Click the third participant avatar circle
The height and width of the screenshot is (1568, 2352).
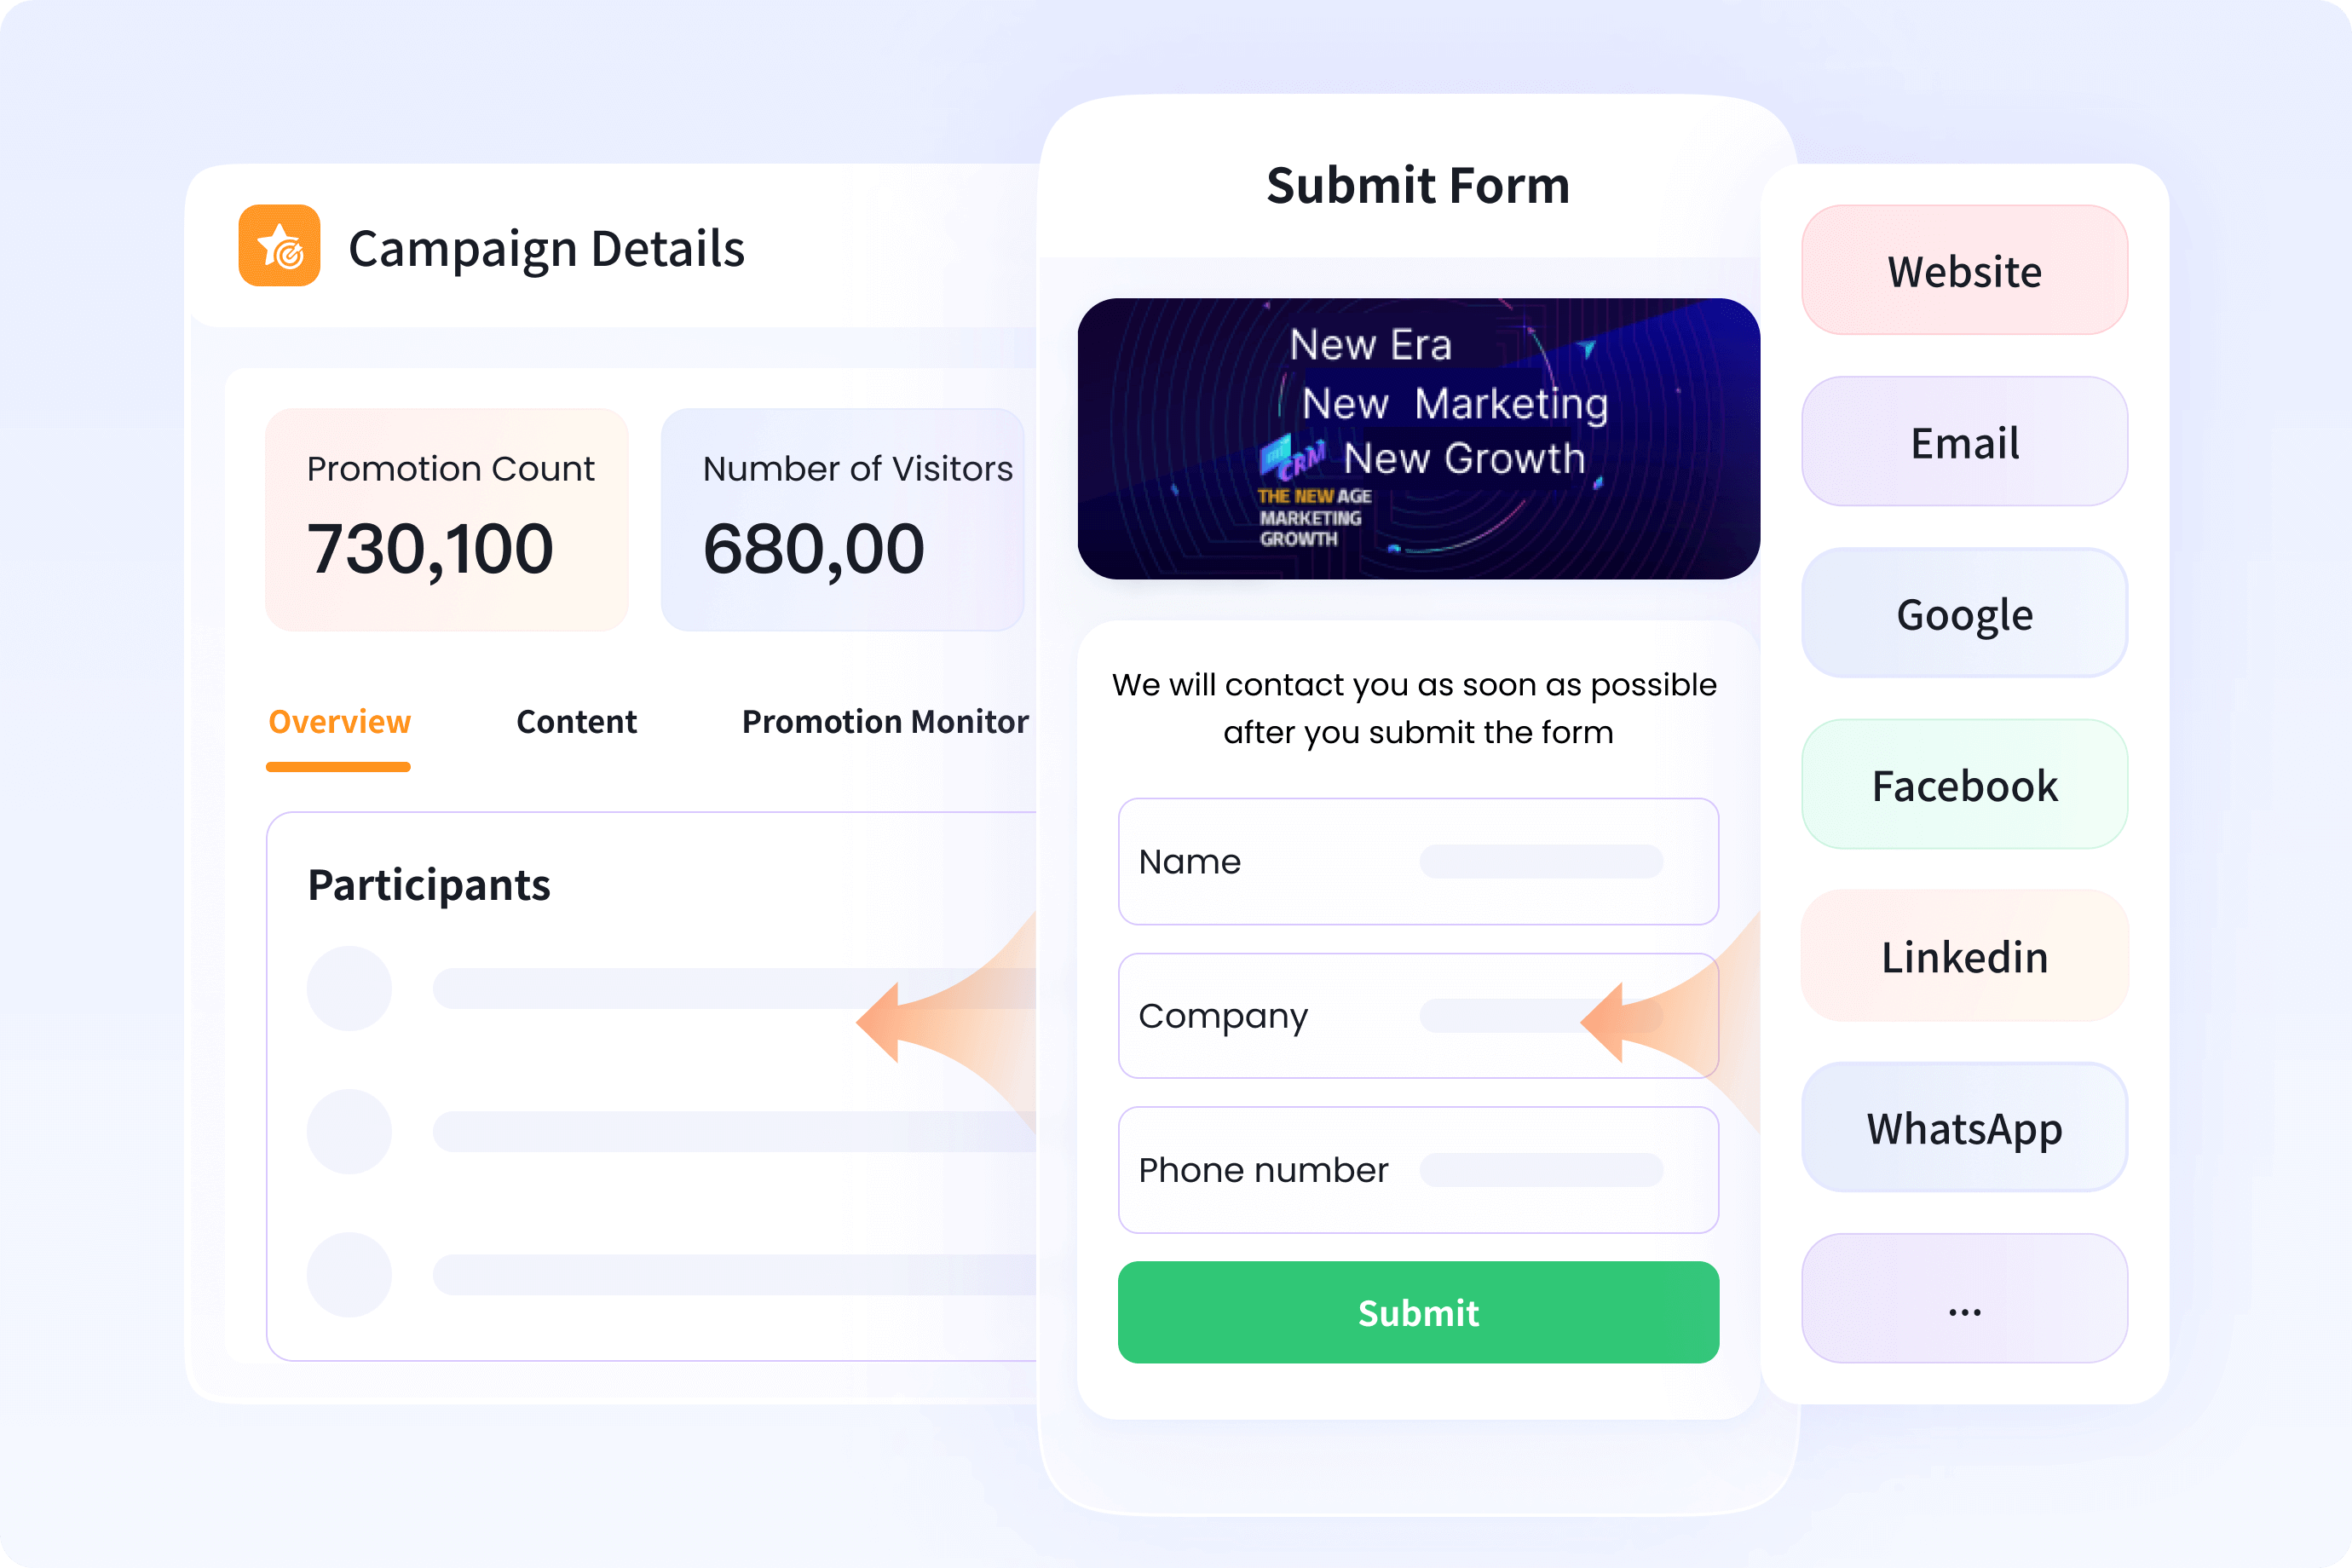click(349, 1274)
